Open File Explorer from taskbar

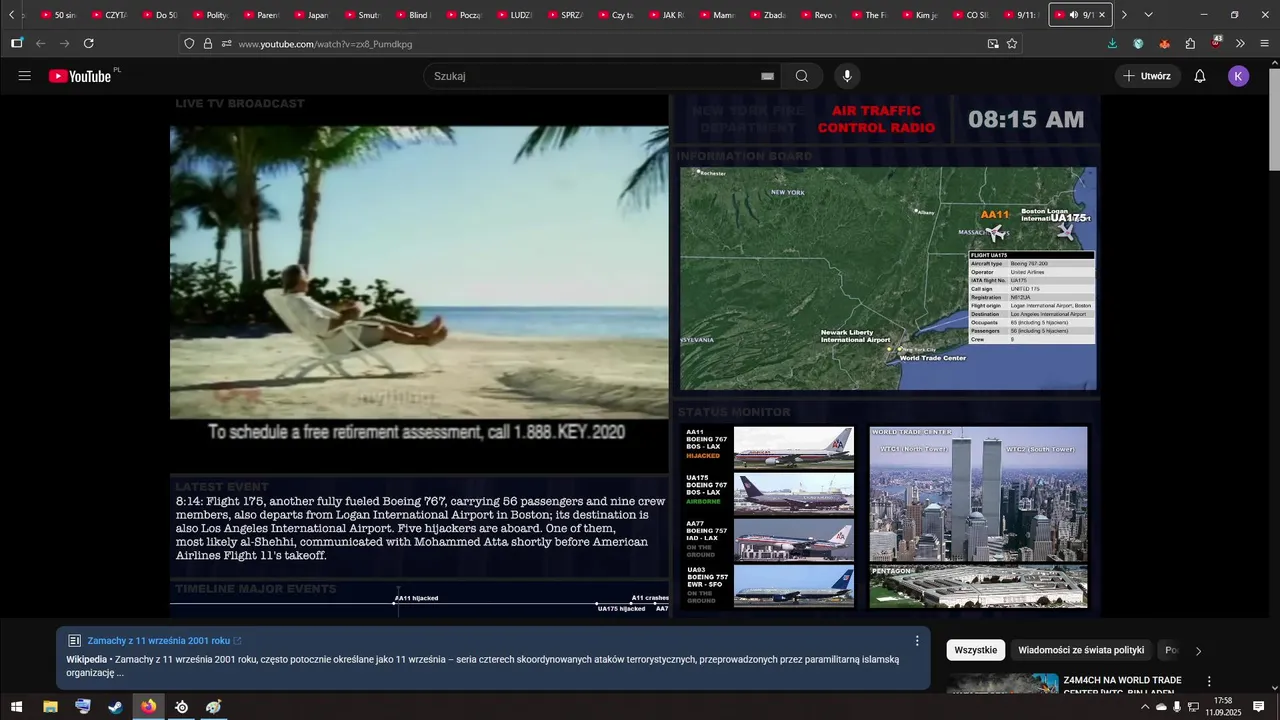tap(50, 707)
